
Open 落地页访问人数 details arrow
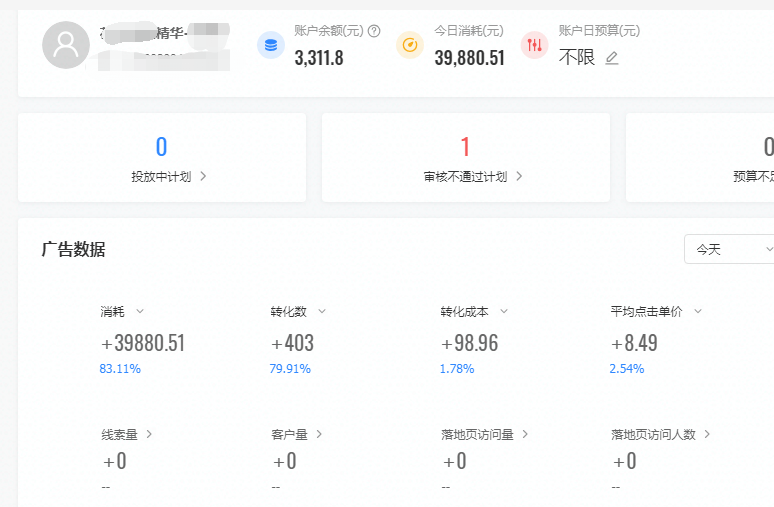[706, 434]
